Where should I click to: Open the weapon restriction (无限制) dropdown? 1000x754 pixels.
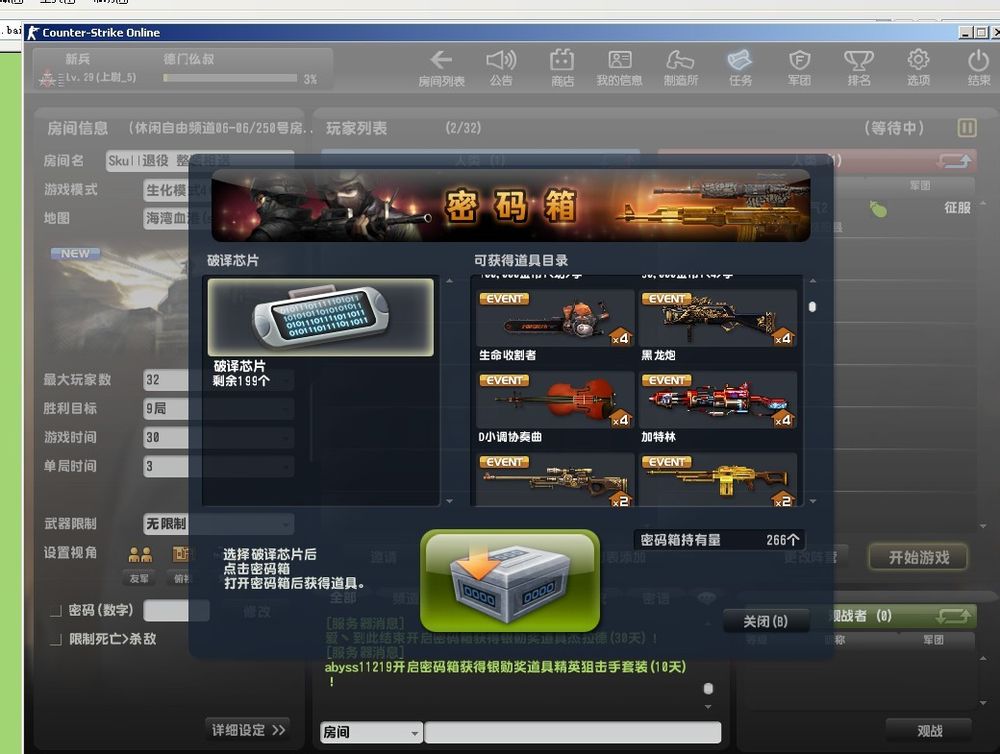(x=219, y=524)
